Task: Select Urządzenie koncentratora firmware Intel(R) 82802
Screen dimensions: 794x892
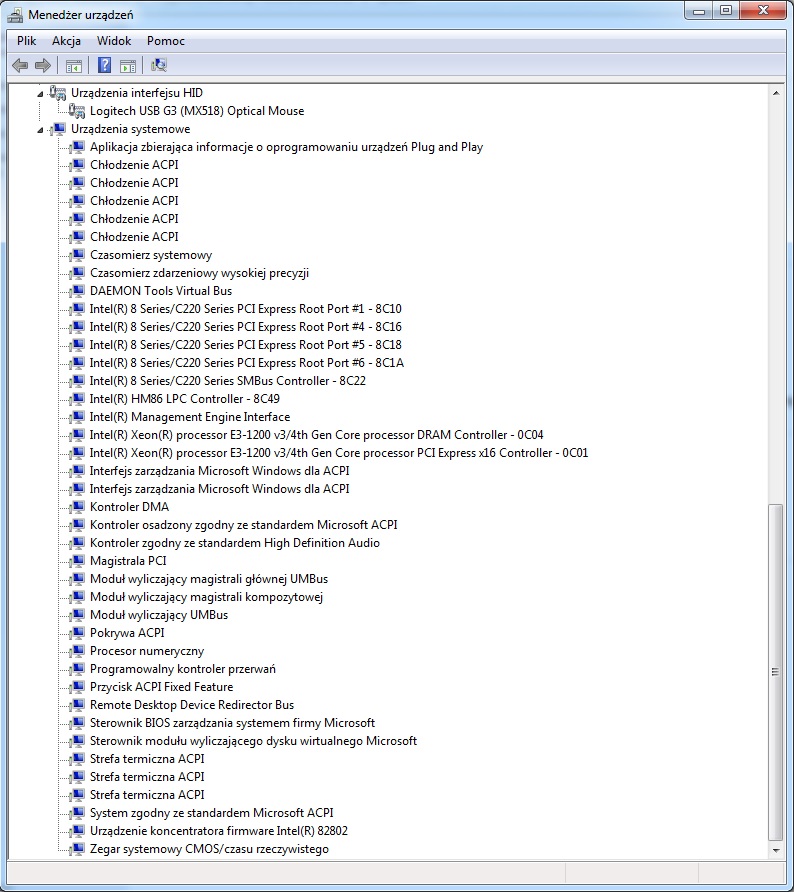Action: click(218, 831)
